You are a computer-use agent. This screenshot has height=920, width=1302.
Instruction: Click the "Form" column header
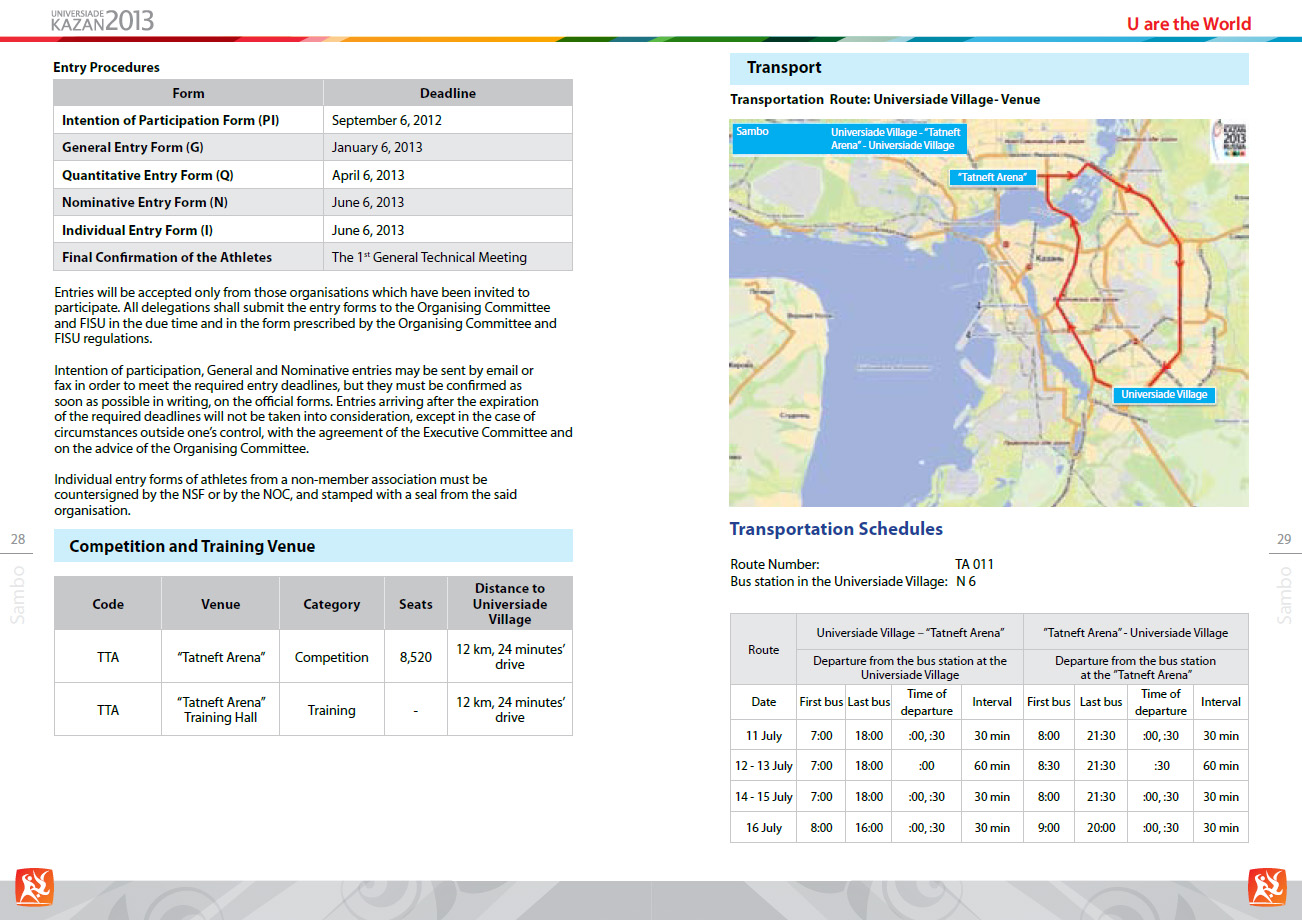tap(188, 93)
